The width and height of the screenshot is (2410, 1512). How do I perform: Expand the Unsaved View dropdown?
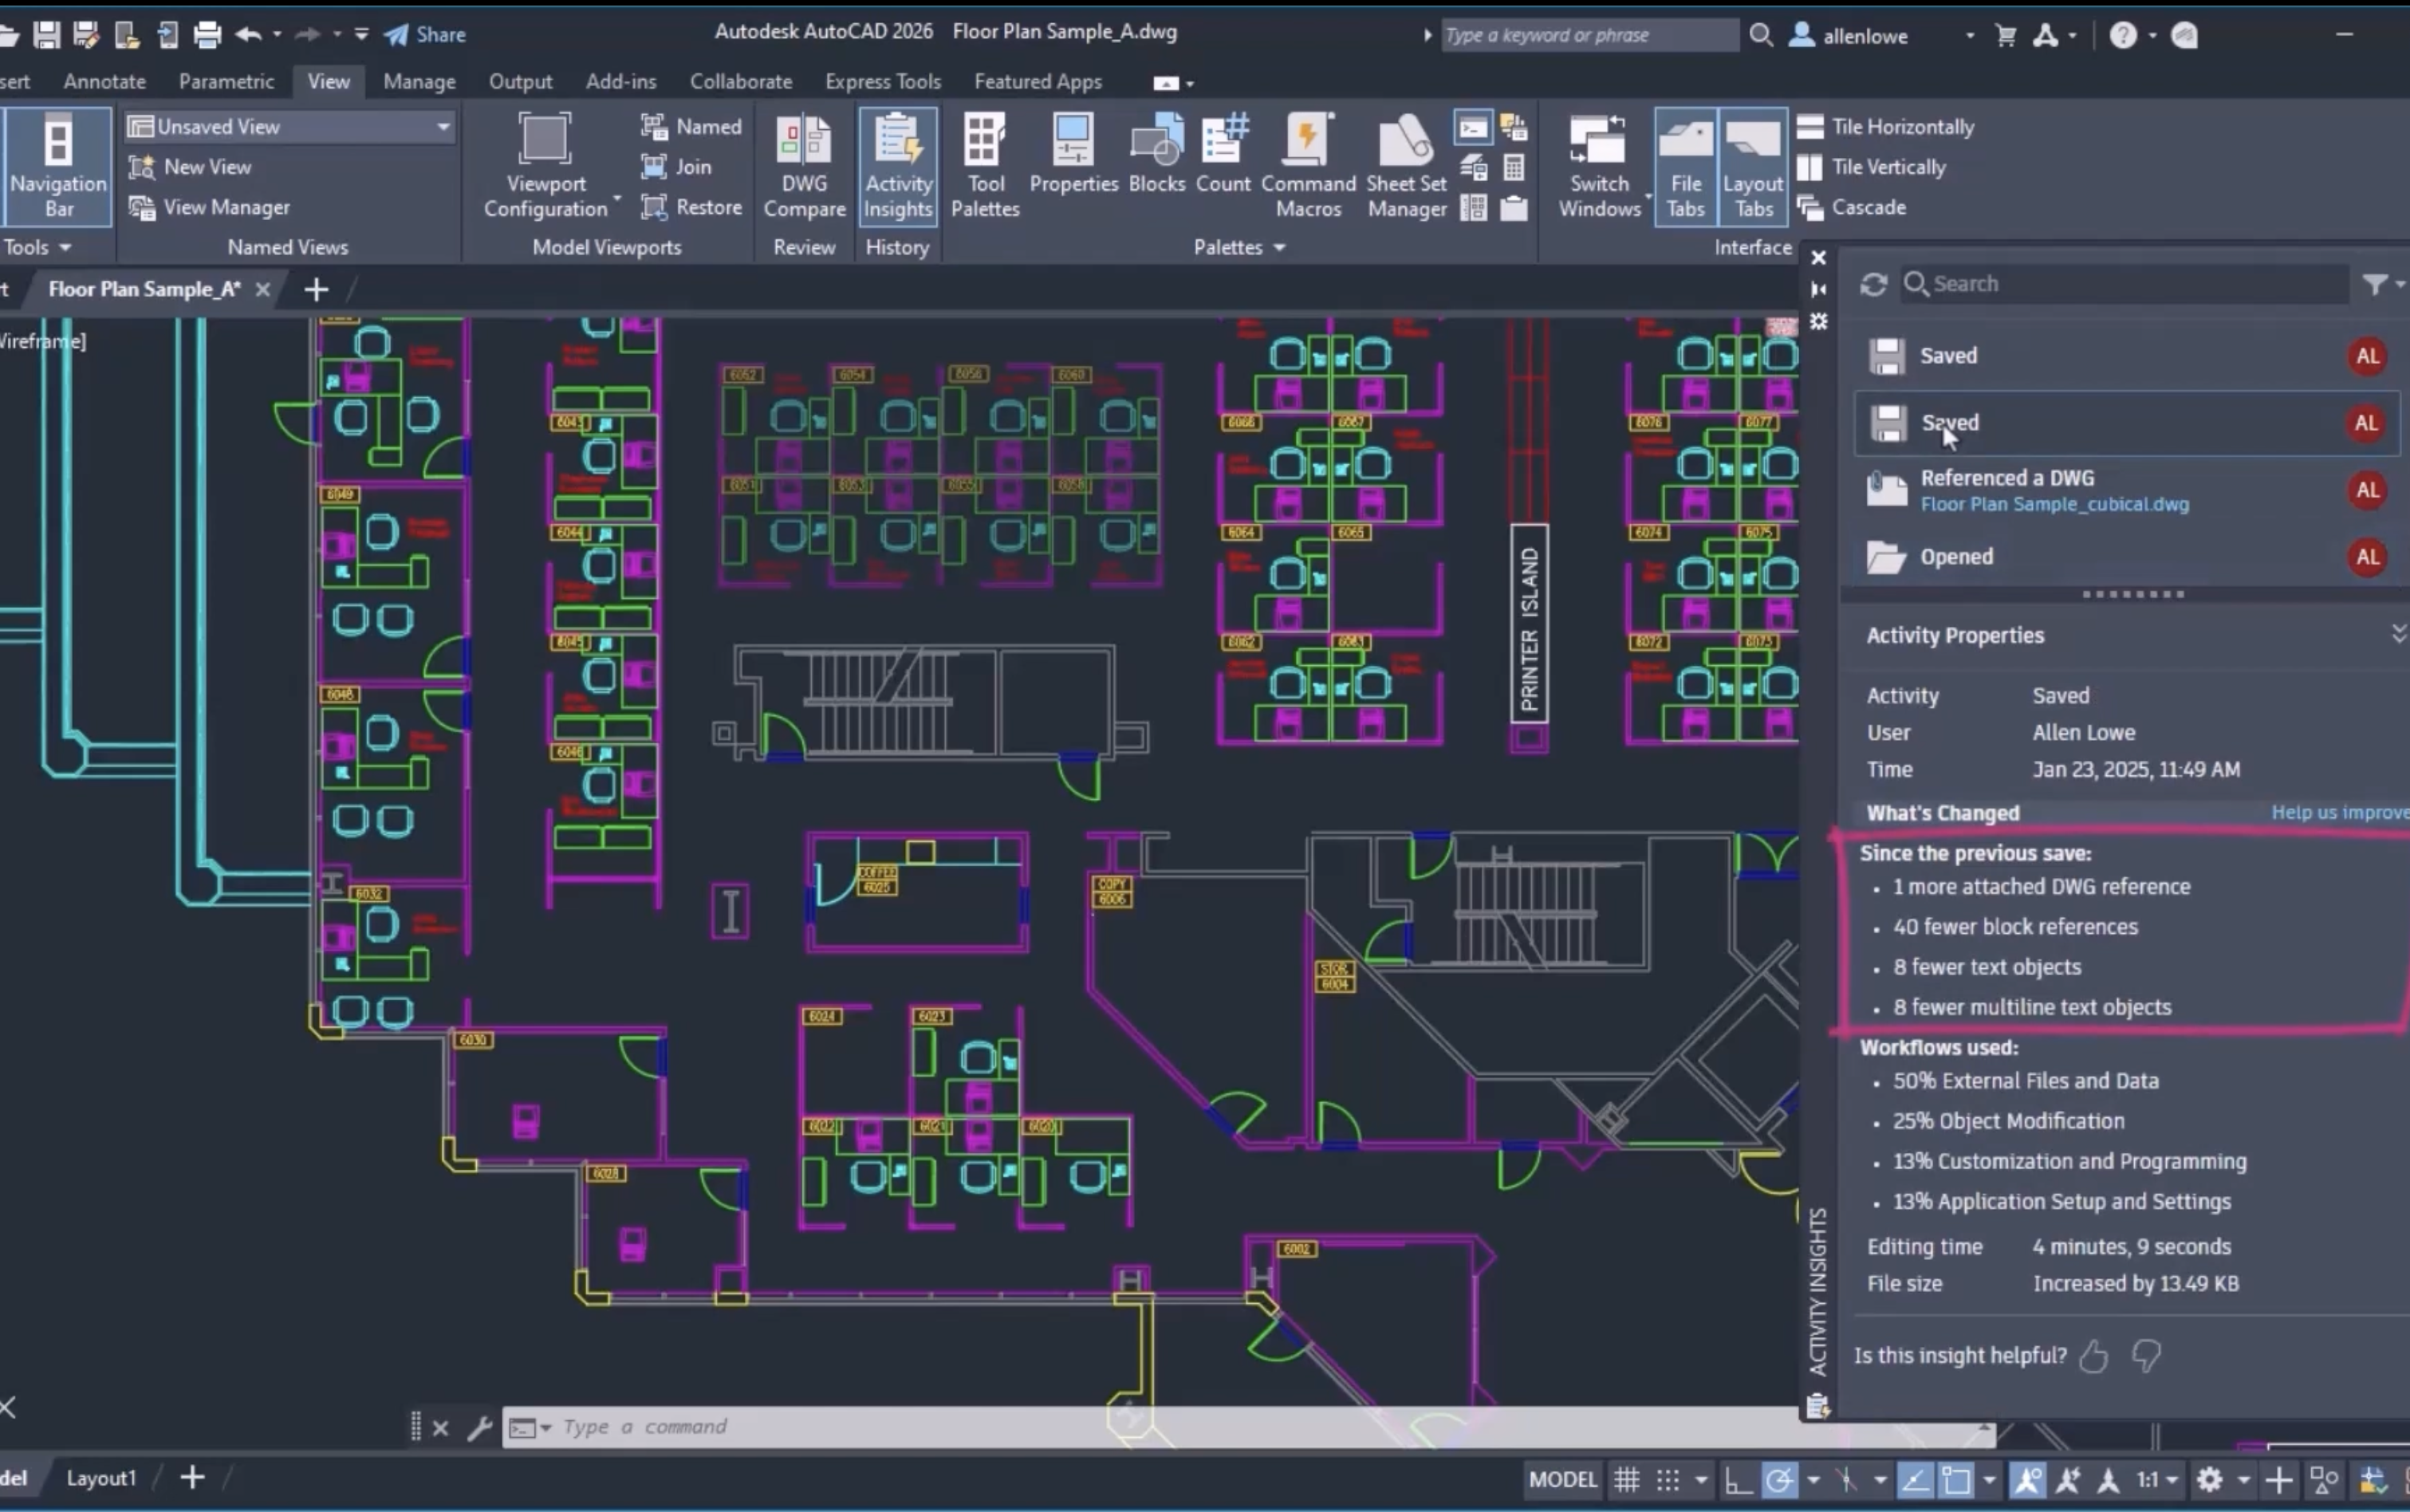pyautogui.click(x=443, y=126)
